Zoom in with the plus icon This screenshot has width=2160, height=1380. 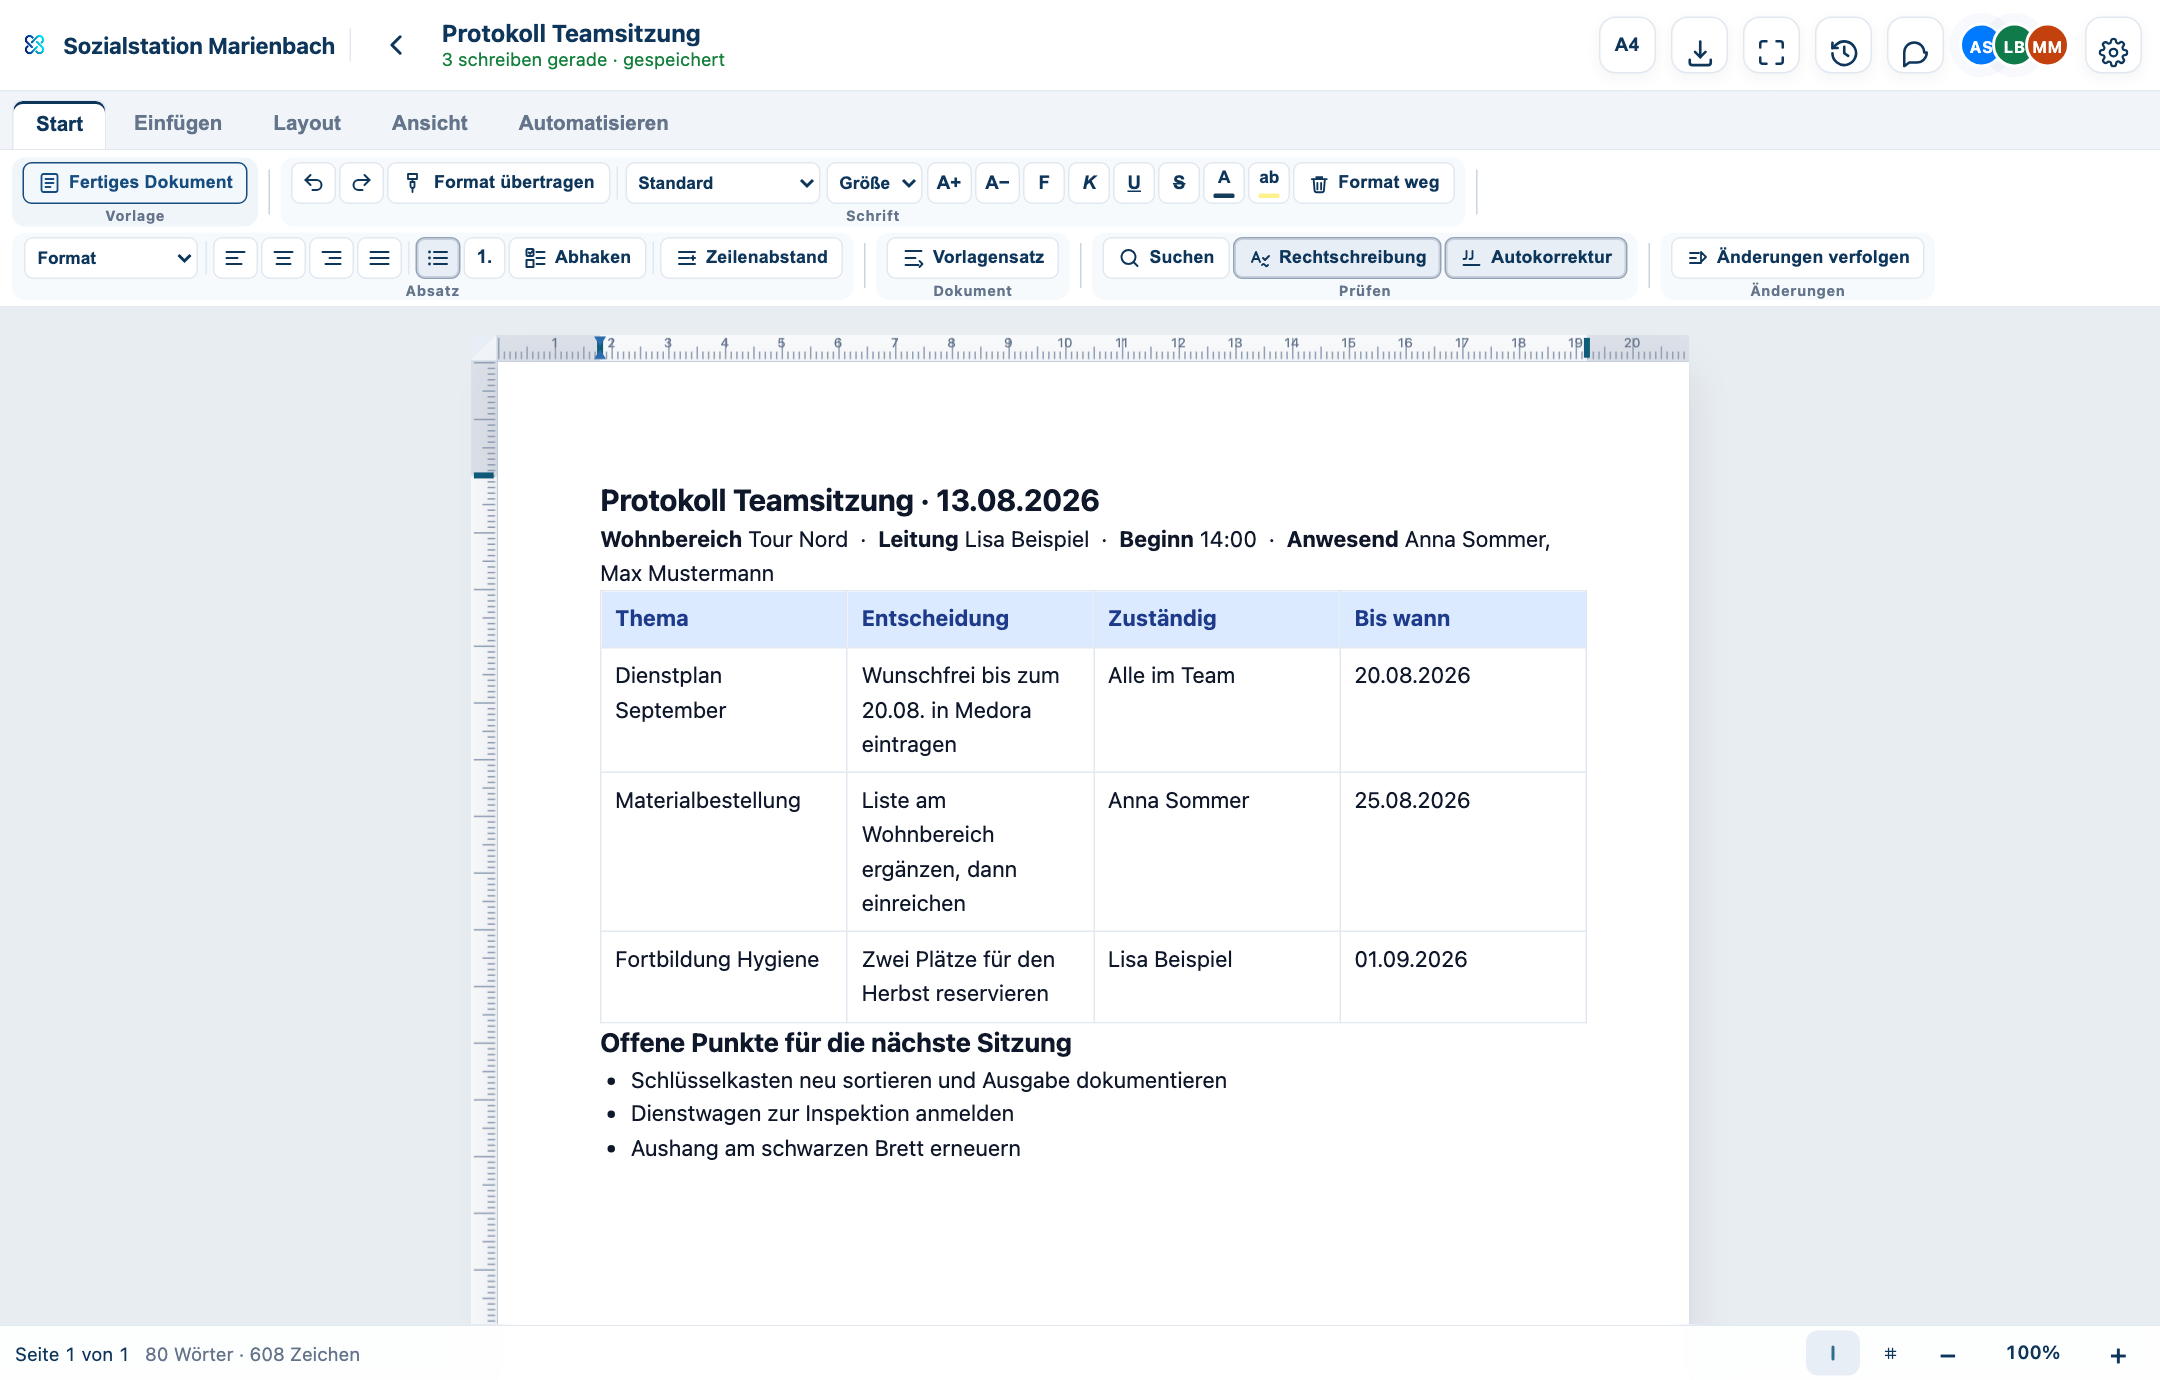[x=2118, y=1354]
